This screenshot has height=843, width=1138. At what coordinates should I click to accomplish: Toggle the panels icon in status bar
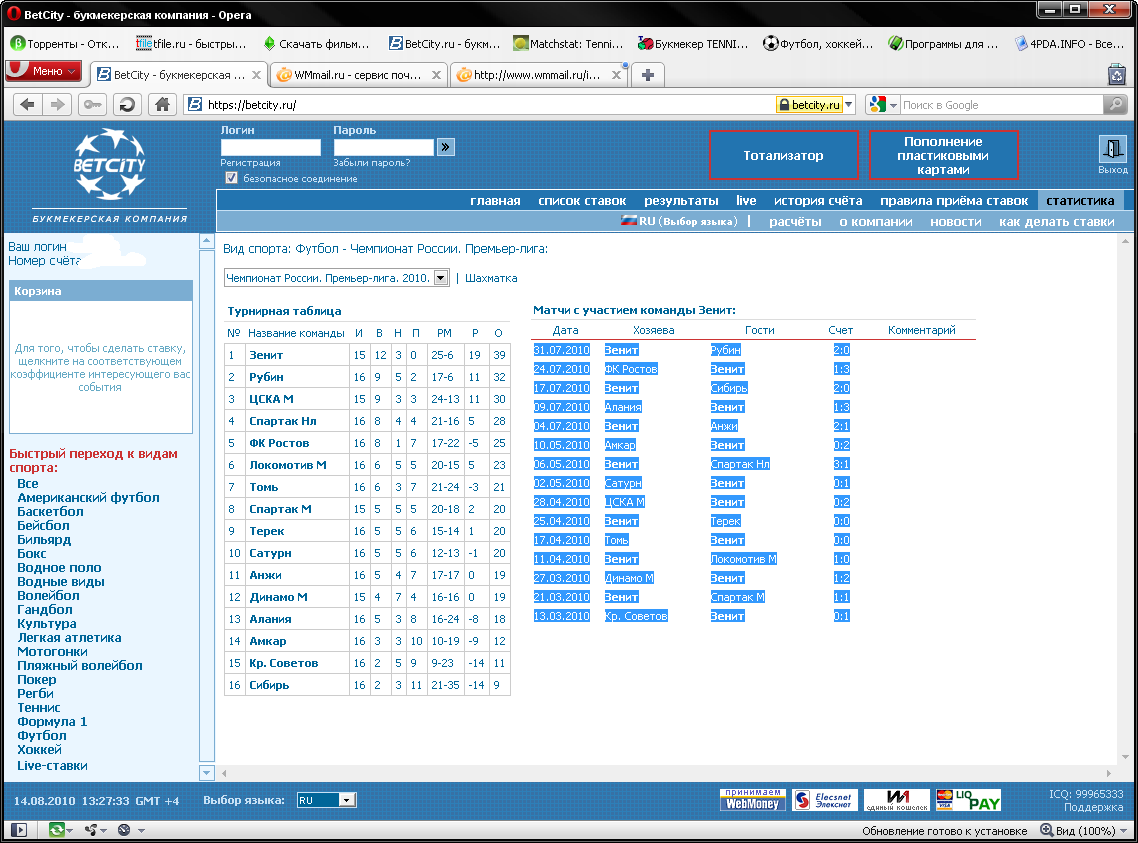point(19,830)
